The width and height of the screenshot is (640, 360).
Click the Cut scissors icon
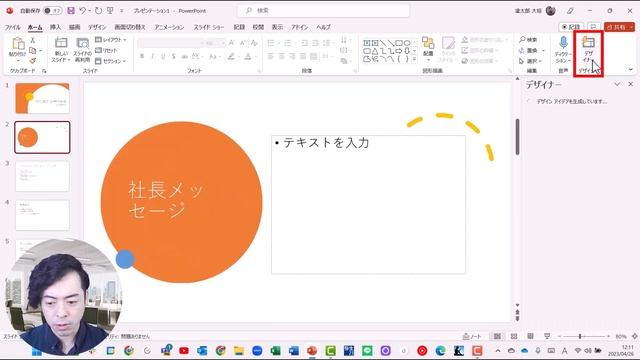pyautogui.click(x=33, y=40)
